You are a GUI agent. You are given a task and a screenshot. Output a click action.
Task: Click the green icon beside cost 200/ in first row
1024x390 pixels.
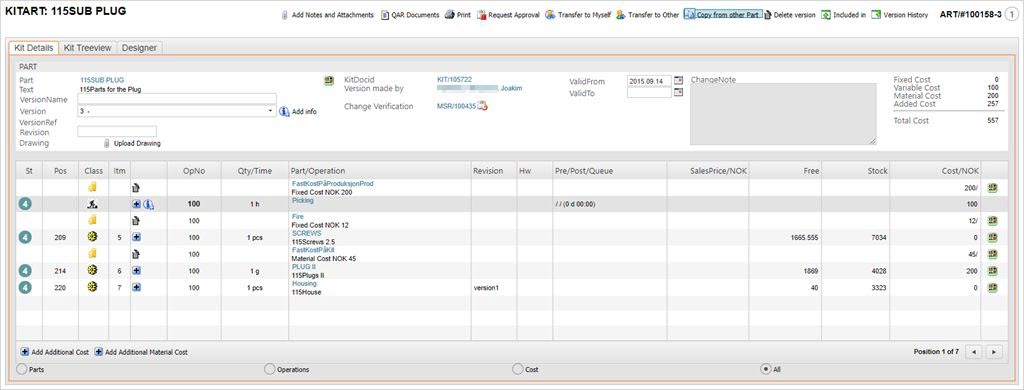point(993,188)
